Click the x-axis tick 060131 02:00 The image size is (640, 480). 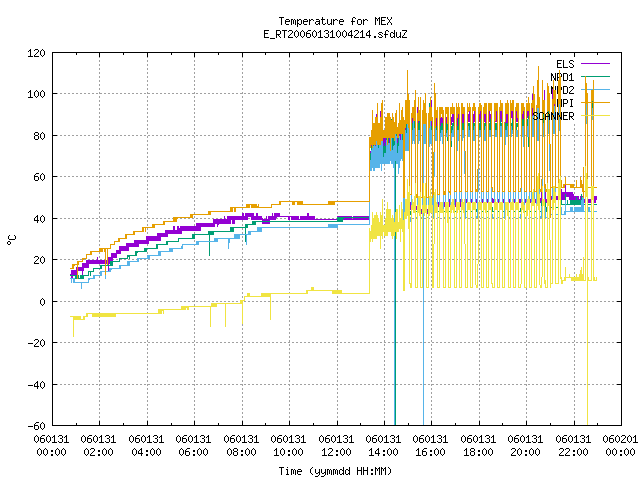coord(99,446)
